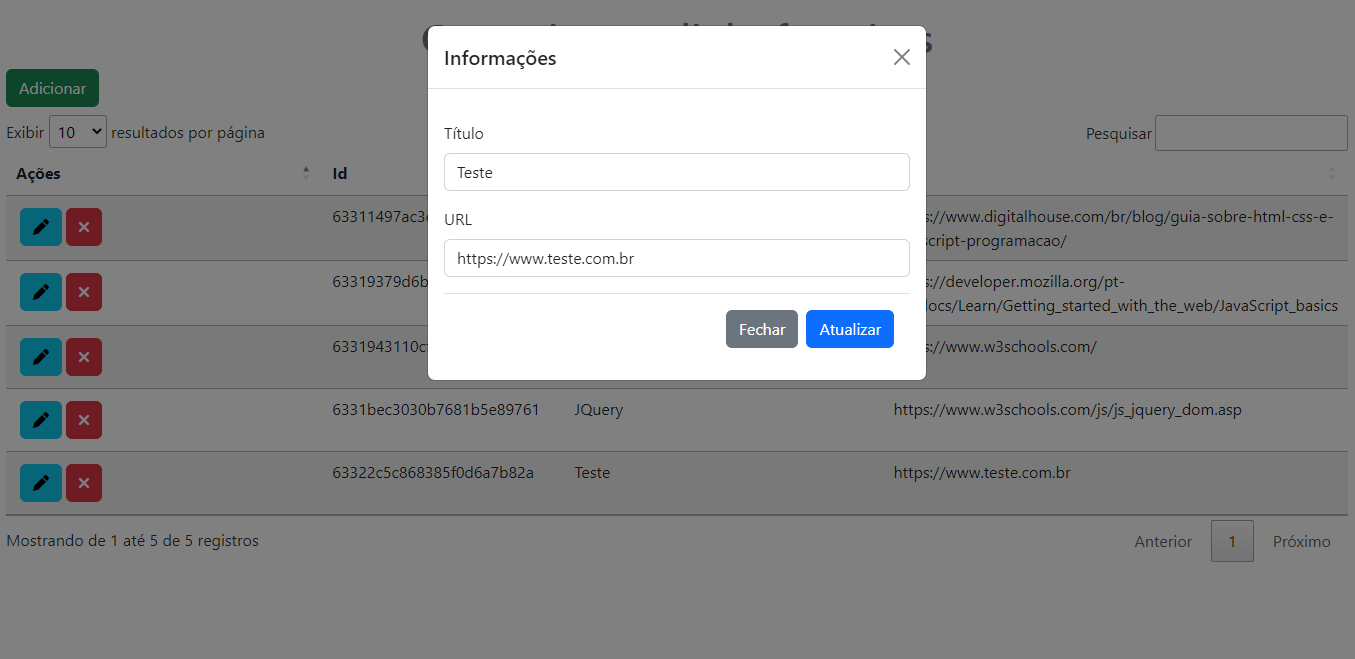Go to page 1 in pagination

[x=1232, y=540]
